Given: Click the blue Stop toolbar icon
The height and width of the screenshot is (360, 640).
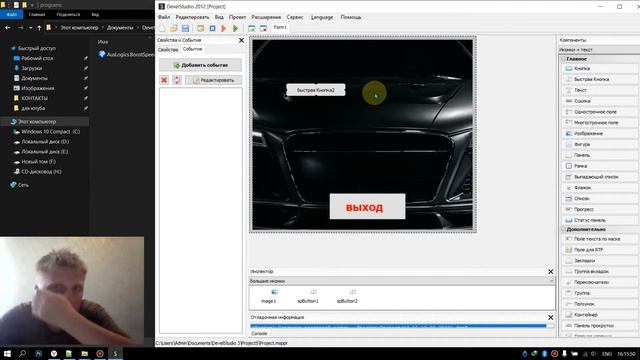Looking at the screenshot, I should [212, 28].
